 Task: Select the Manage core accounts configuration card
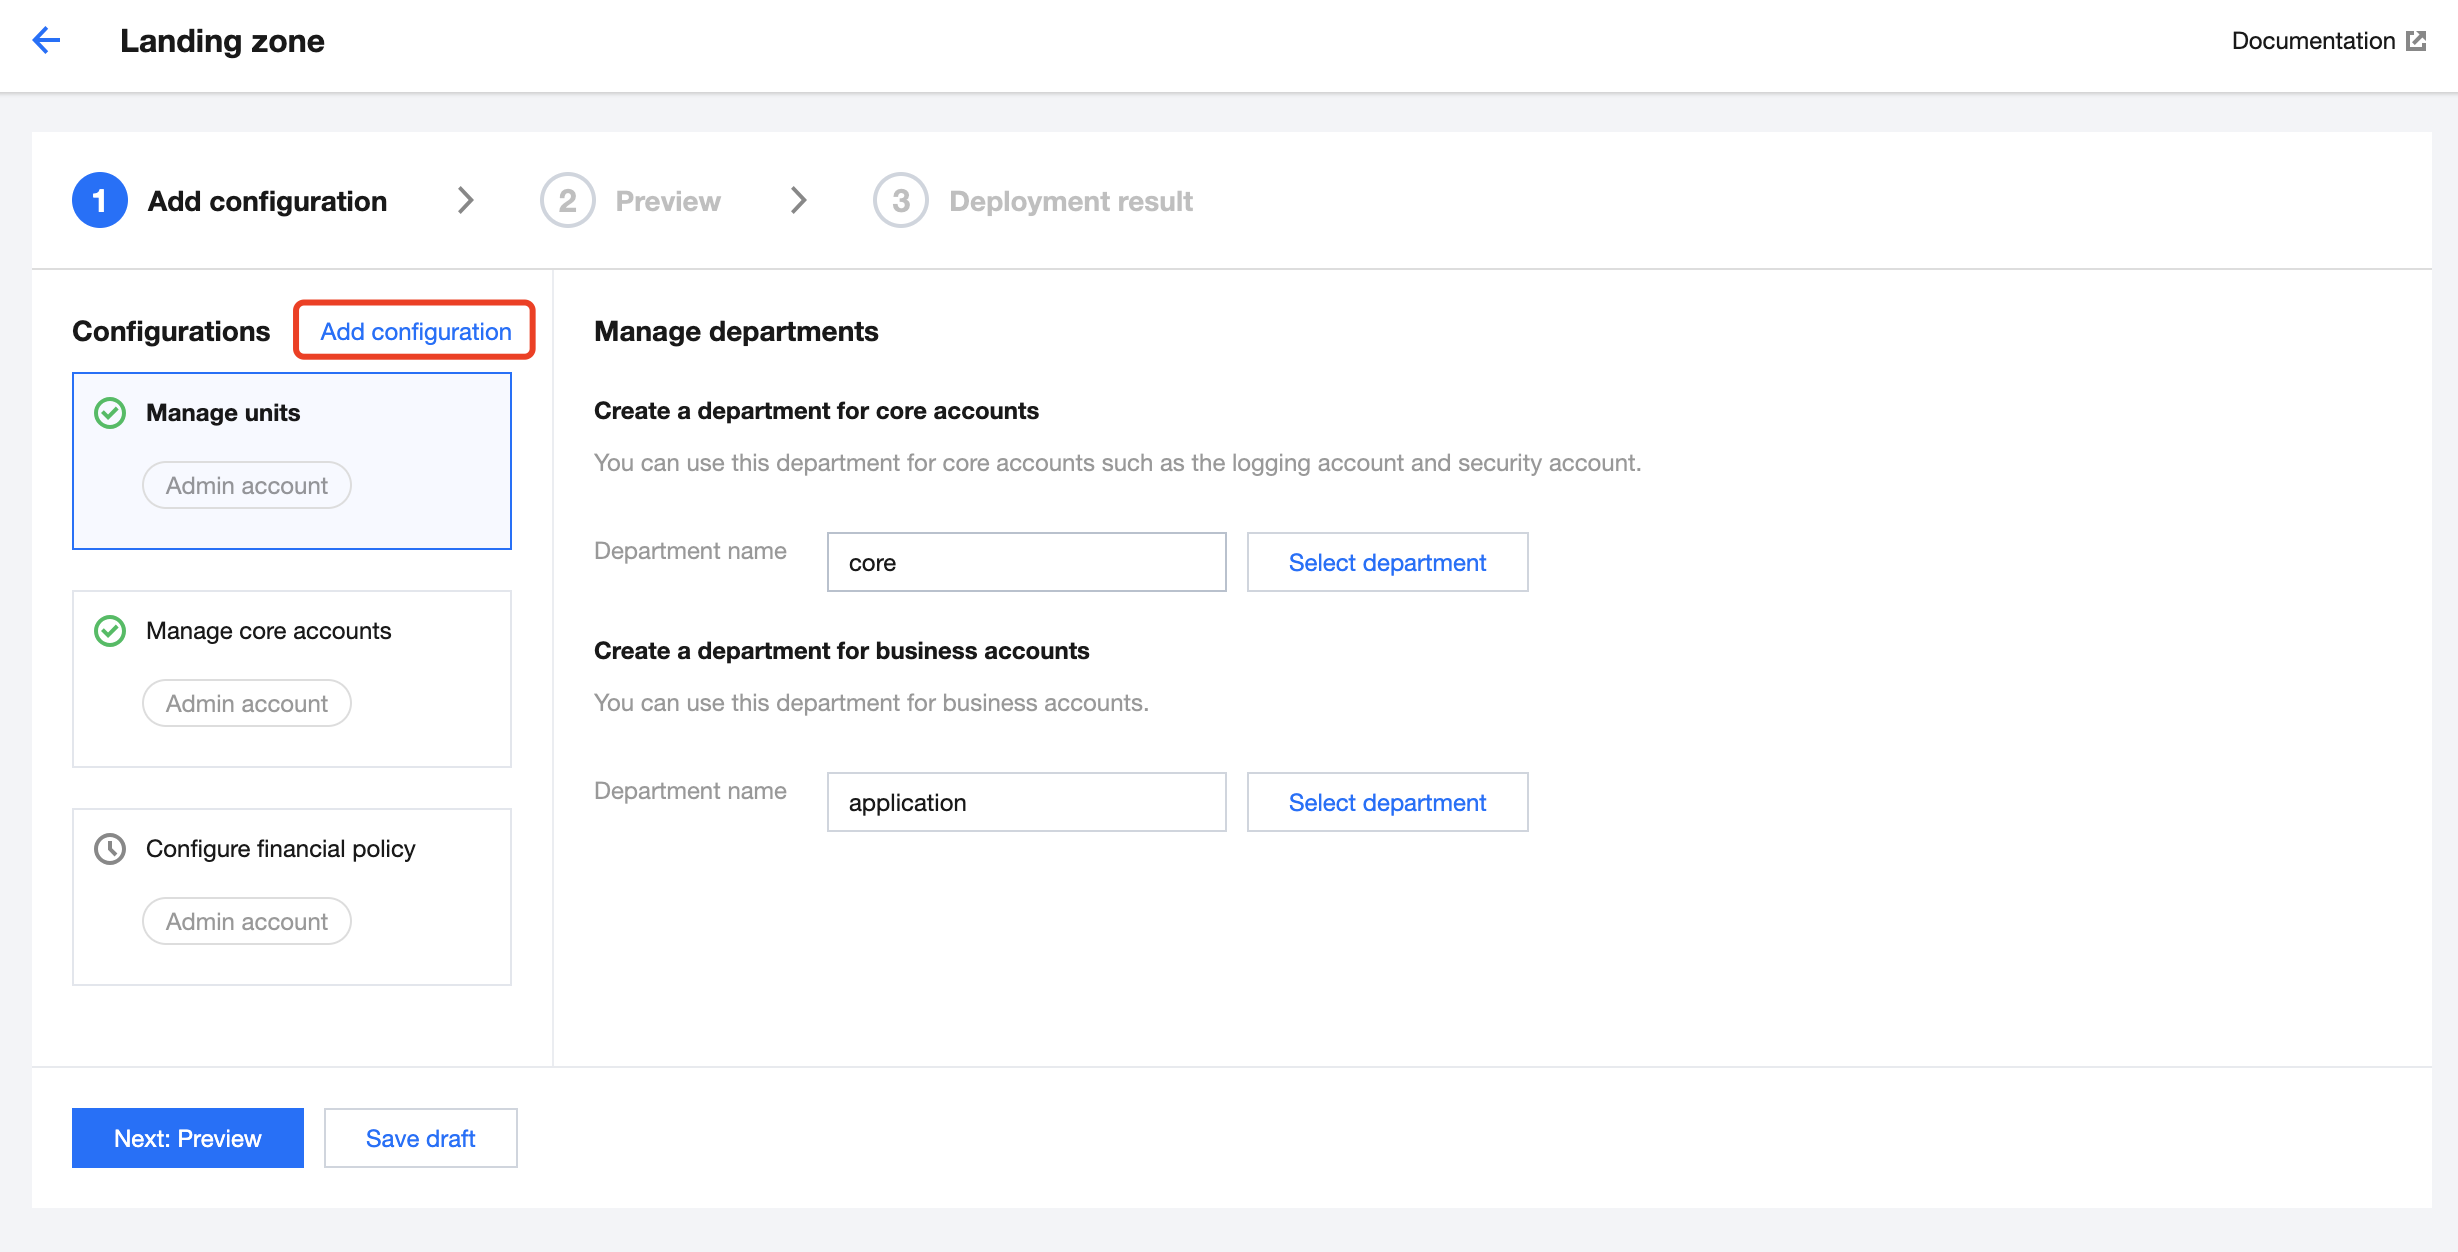click(x=291, y=678)
